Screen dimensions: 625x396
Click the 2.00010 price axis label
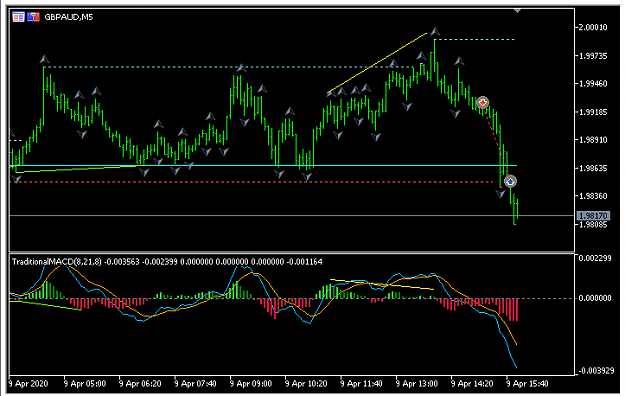(x=593, y=27)
